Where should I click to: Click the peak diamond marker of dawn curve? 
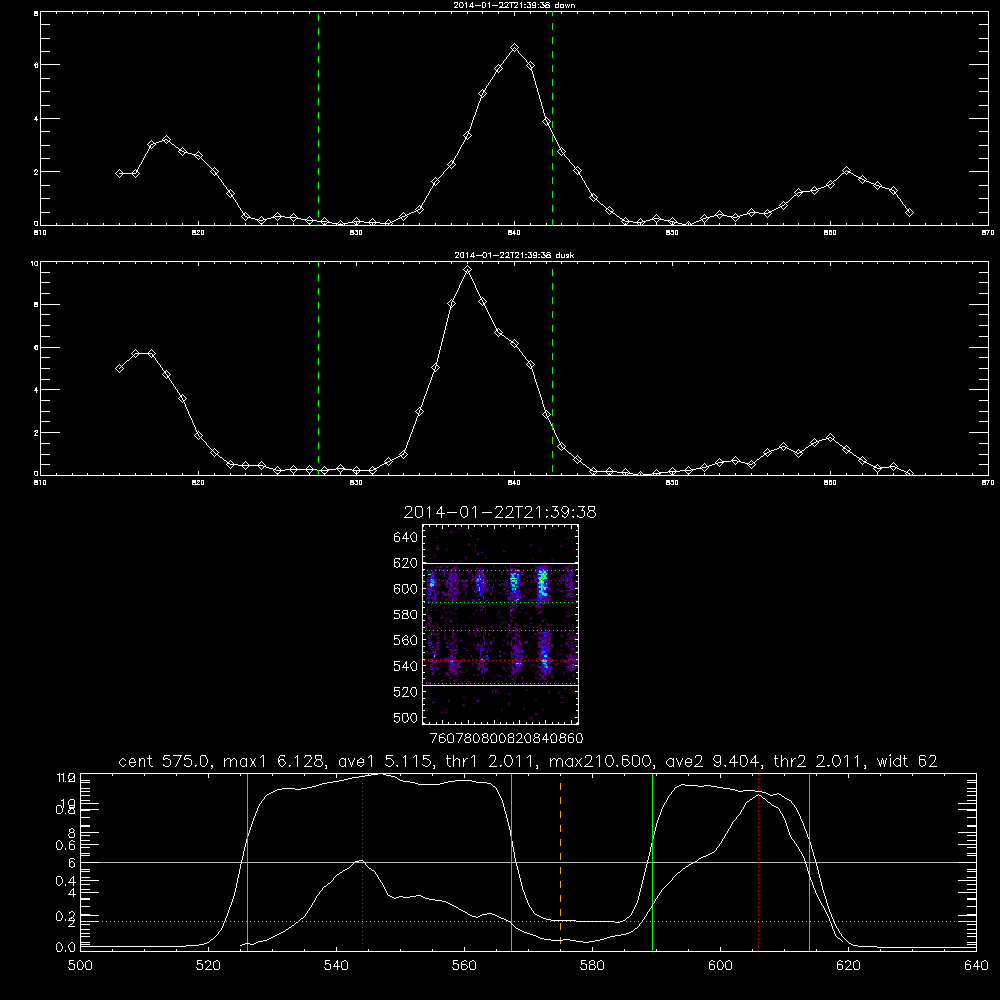coord(515,48)
